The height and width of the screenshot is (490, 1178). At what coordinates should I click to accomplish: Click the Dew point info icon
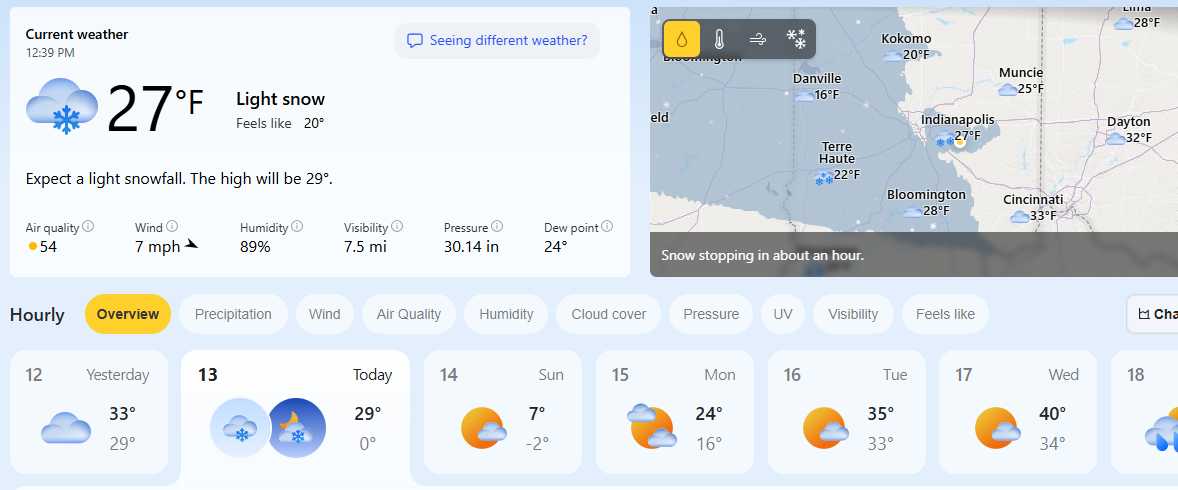click(x=607, y=227)
